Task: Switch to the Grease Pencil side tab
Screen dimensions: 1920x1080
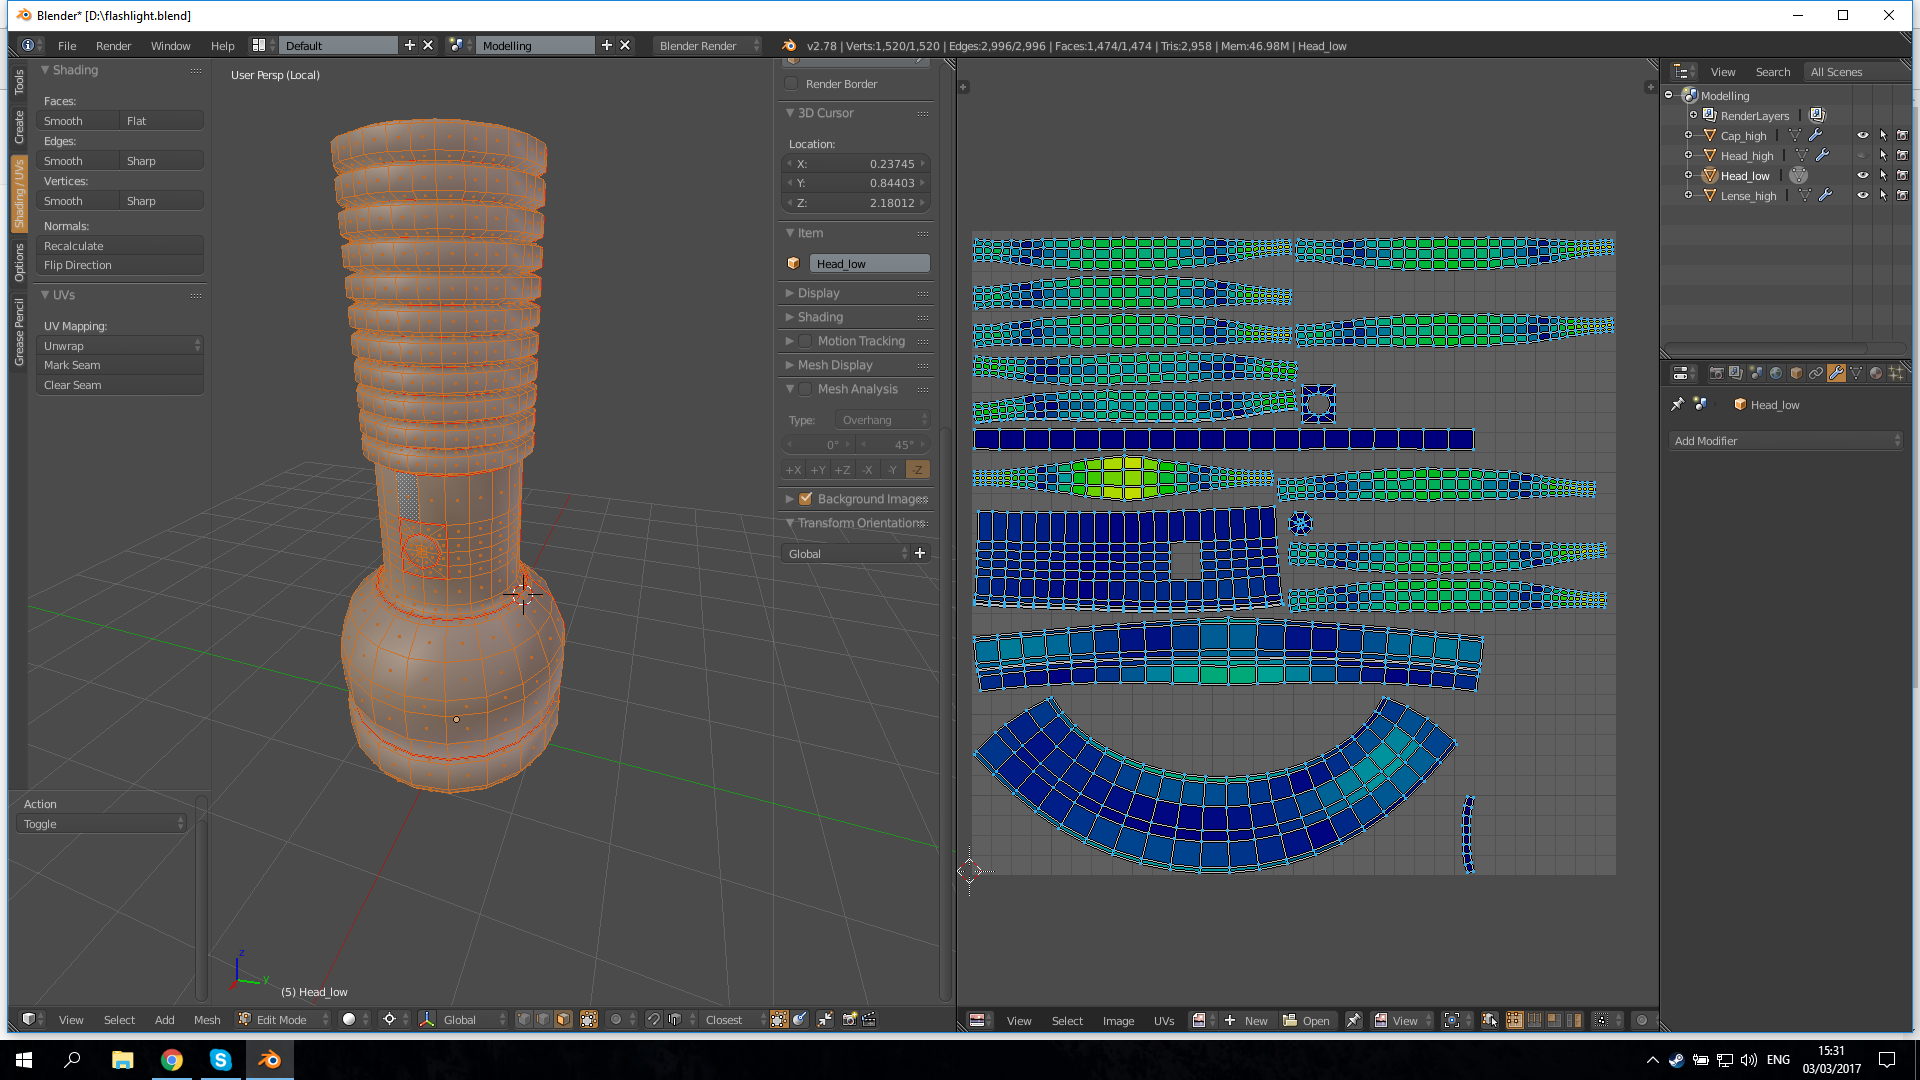Action: coord(19,332)
